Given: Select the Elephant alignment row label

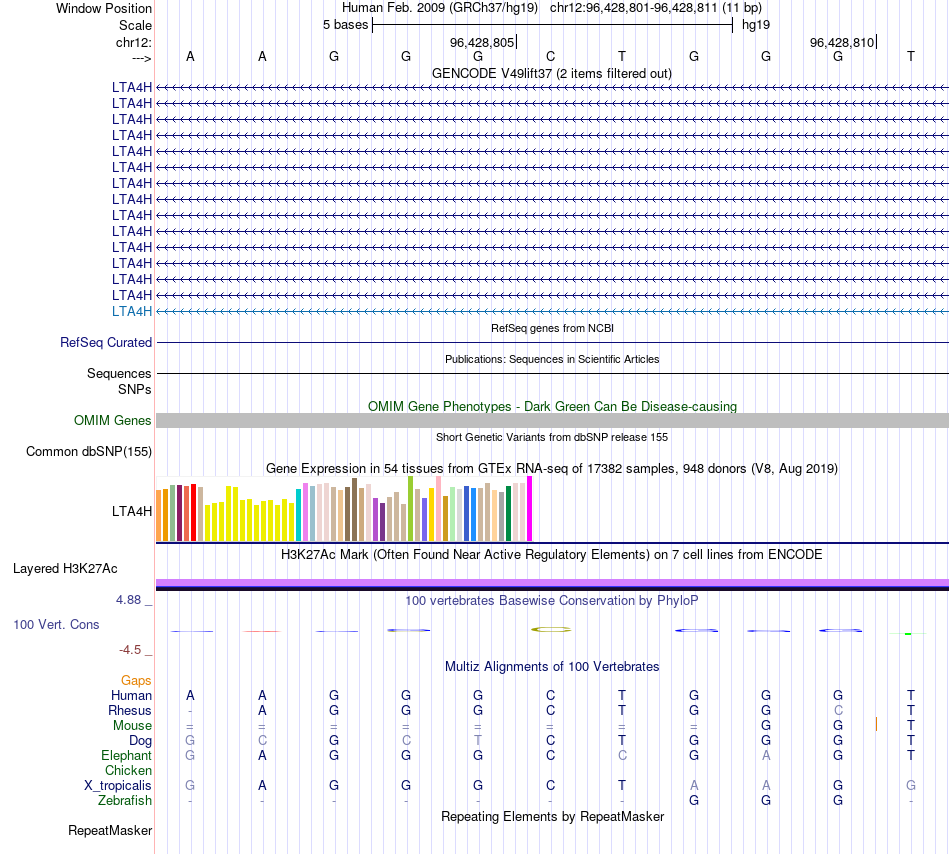Looking at the screenshot, I should pyautogui.click(x=126, y=755).
